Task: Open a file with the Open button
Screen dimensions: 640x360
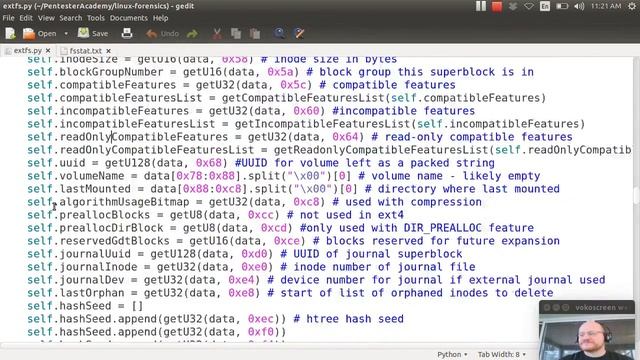Action: pos(39,33)
